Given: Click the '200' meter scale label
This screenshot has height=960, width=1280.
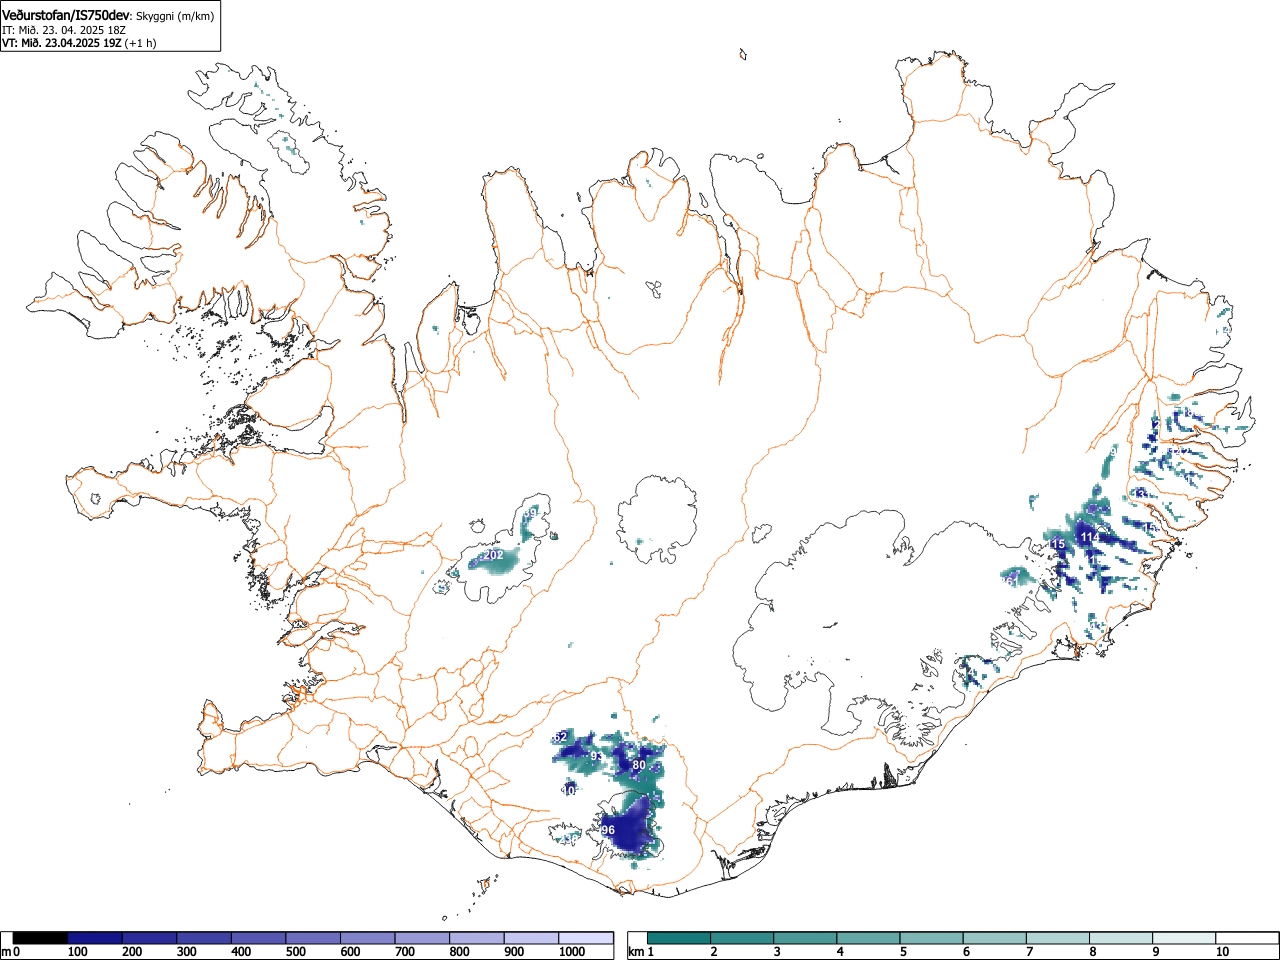Looking at the screenshot, I should coord(131,952).
